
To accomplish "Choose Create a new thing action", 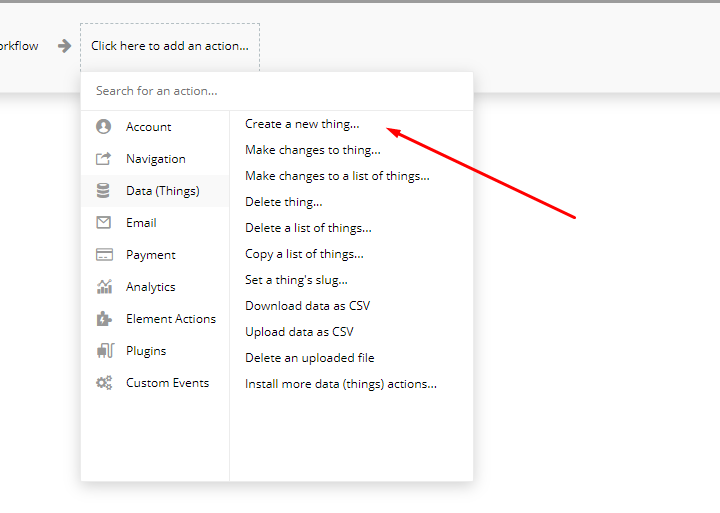I will [x=302, y=124].
